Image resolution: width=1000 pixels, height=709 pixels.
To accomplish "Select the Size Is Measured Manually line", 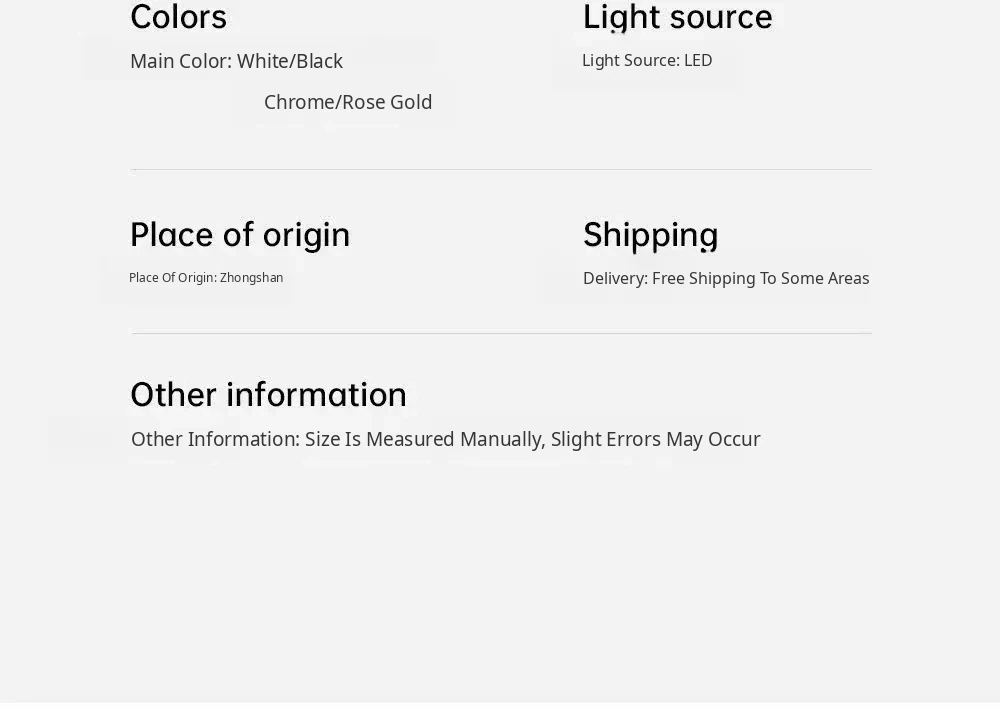I will point(445,439).
